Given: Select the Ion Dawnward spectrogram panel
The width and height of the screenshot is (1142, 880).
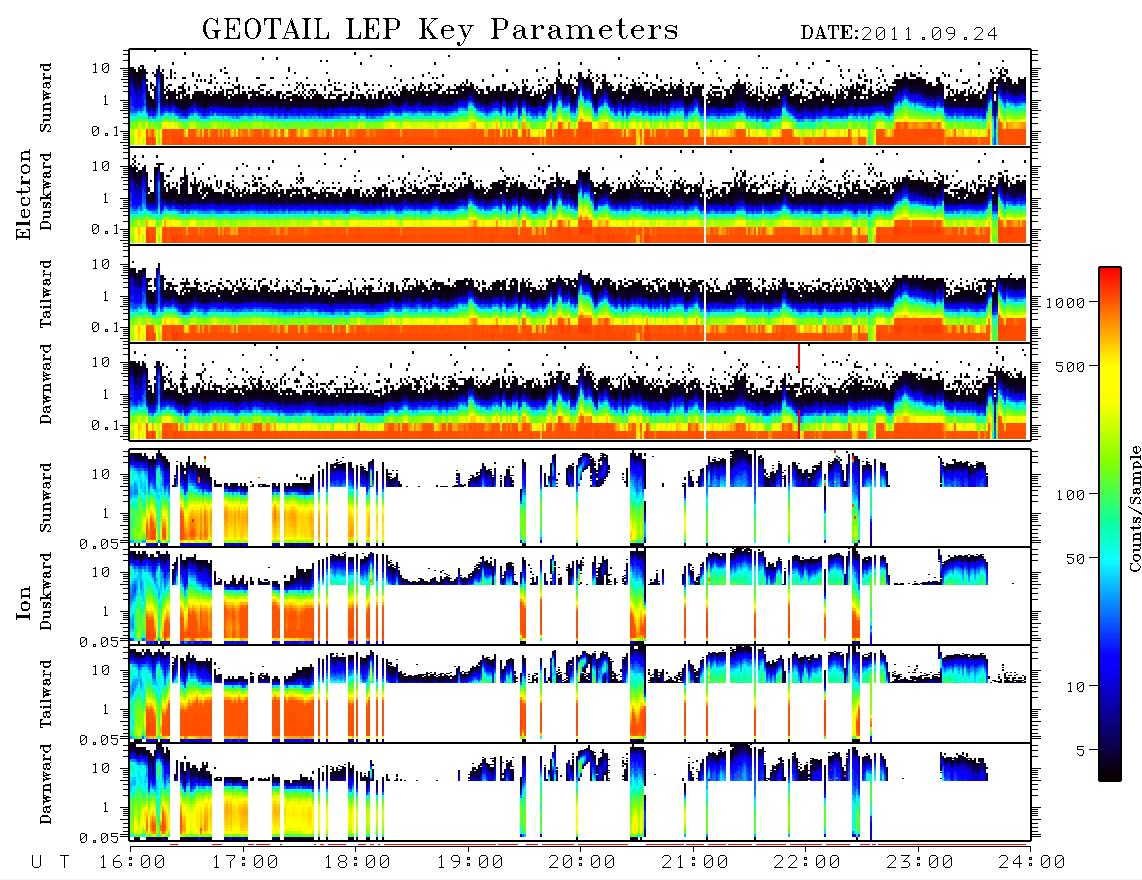Looking at the screenshot, I should pos(580,791).
